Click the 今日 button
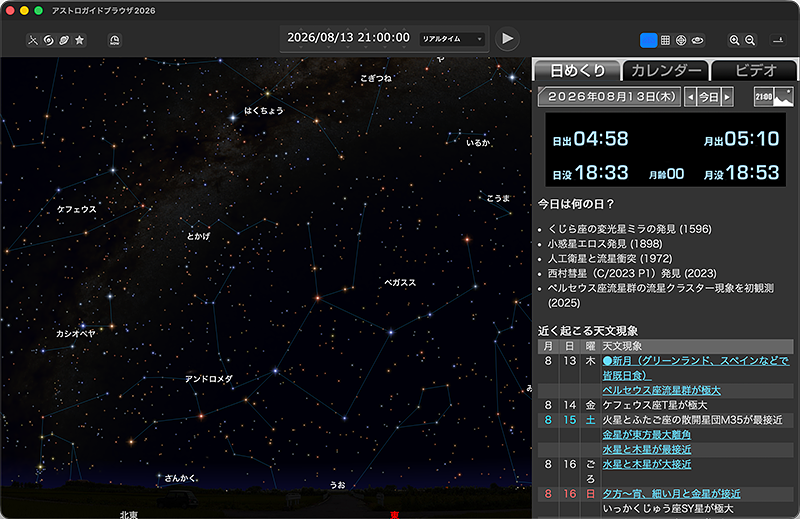This screenshot has height=519, width=800. coord(707,97)
